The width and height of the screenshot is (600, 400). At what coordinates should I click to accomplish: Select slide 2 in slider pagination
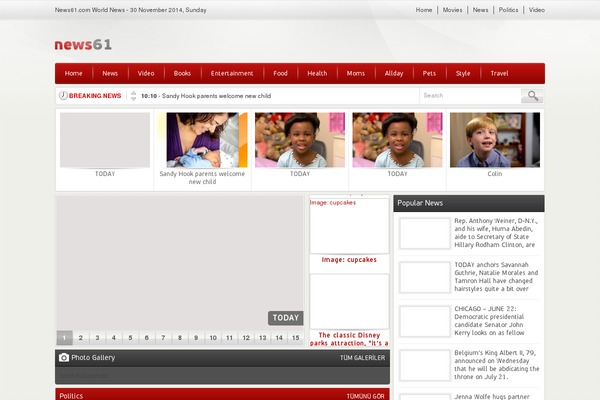pos(81,338)
